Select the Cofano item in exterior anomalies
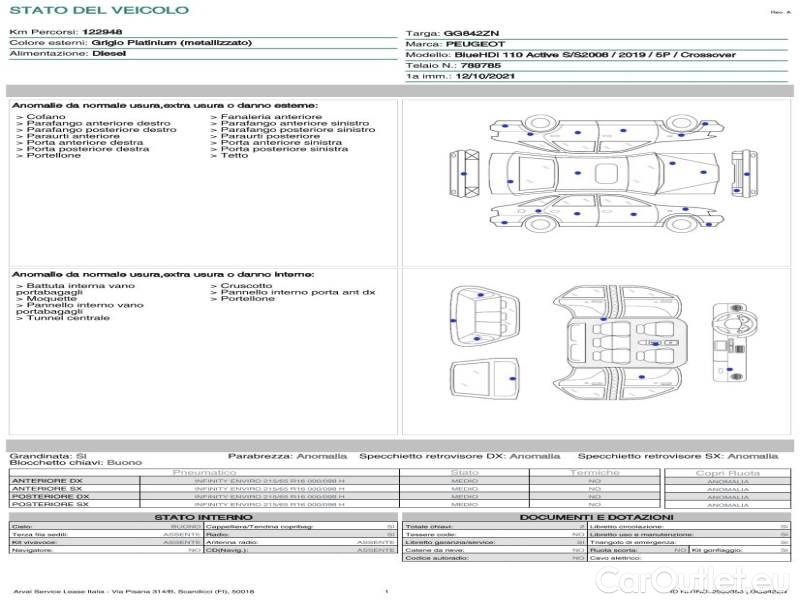 pyautogui.click(x=47, y=117)
